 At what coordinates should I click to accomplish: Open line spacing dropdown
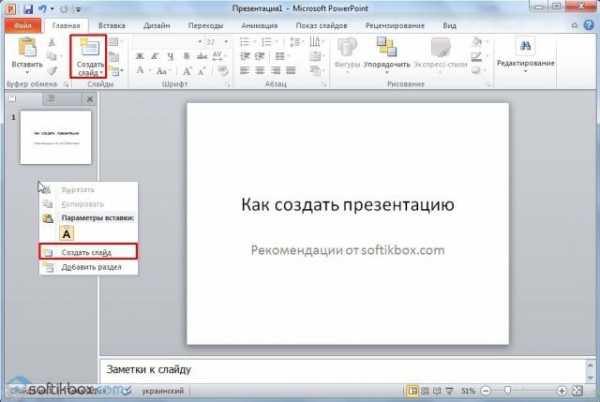point(296,42)
